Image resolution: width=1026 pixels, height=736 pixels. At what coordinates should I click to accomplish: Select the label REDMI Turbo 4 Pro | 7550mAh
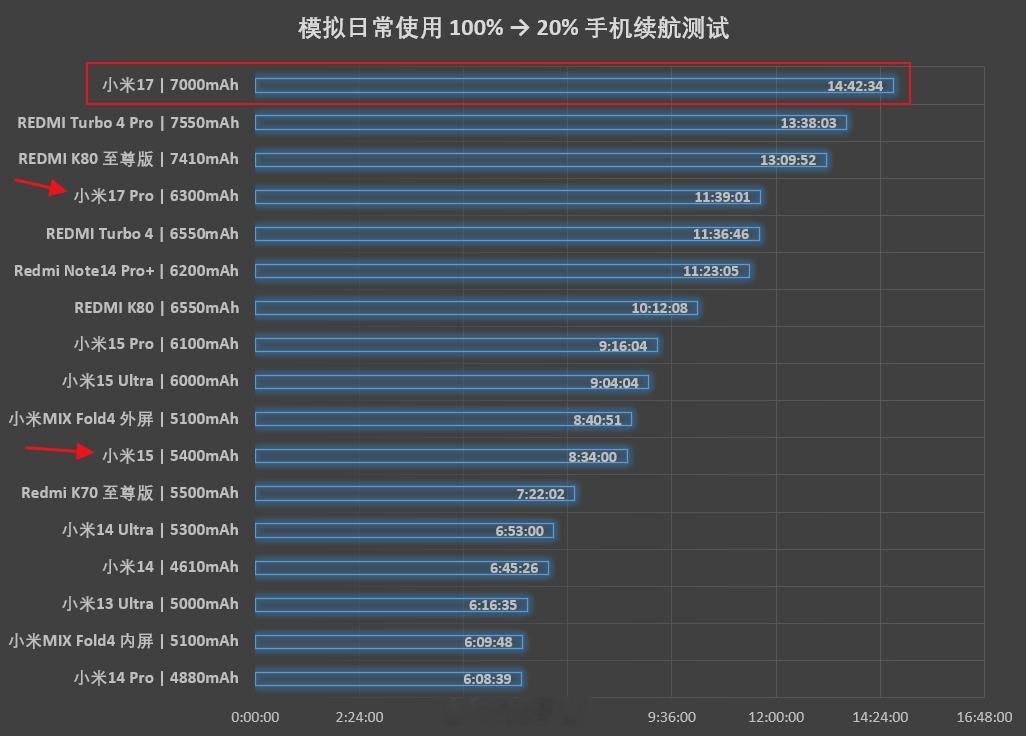pos(128,123)
